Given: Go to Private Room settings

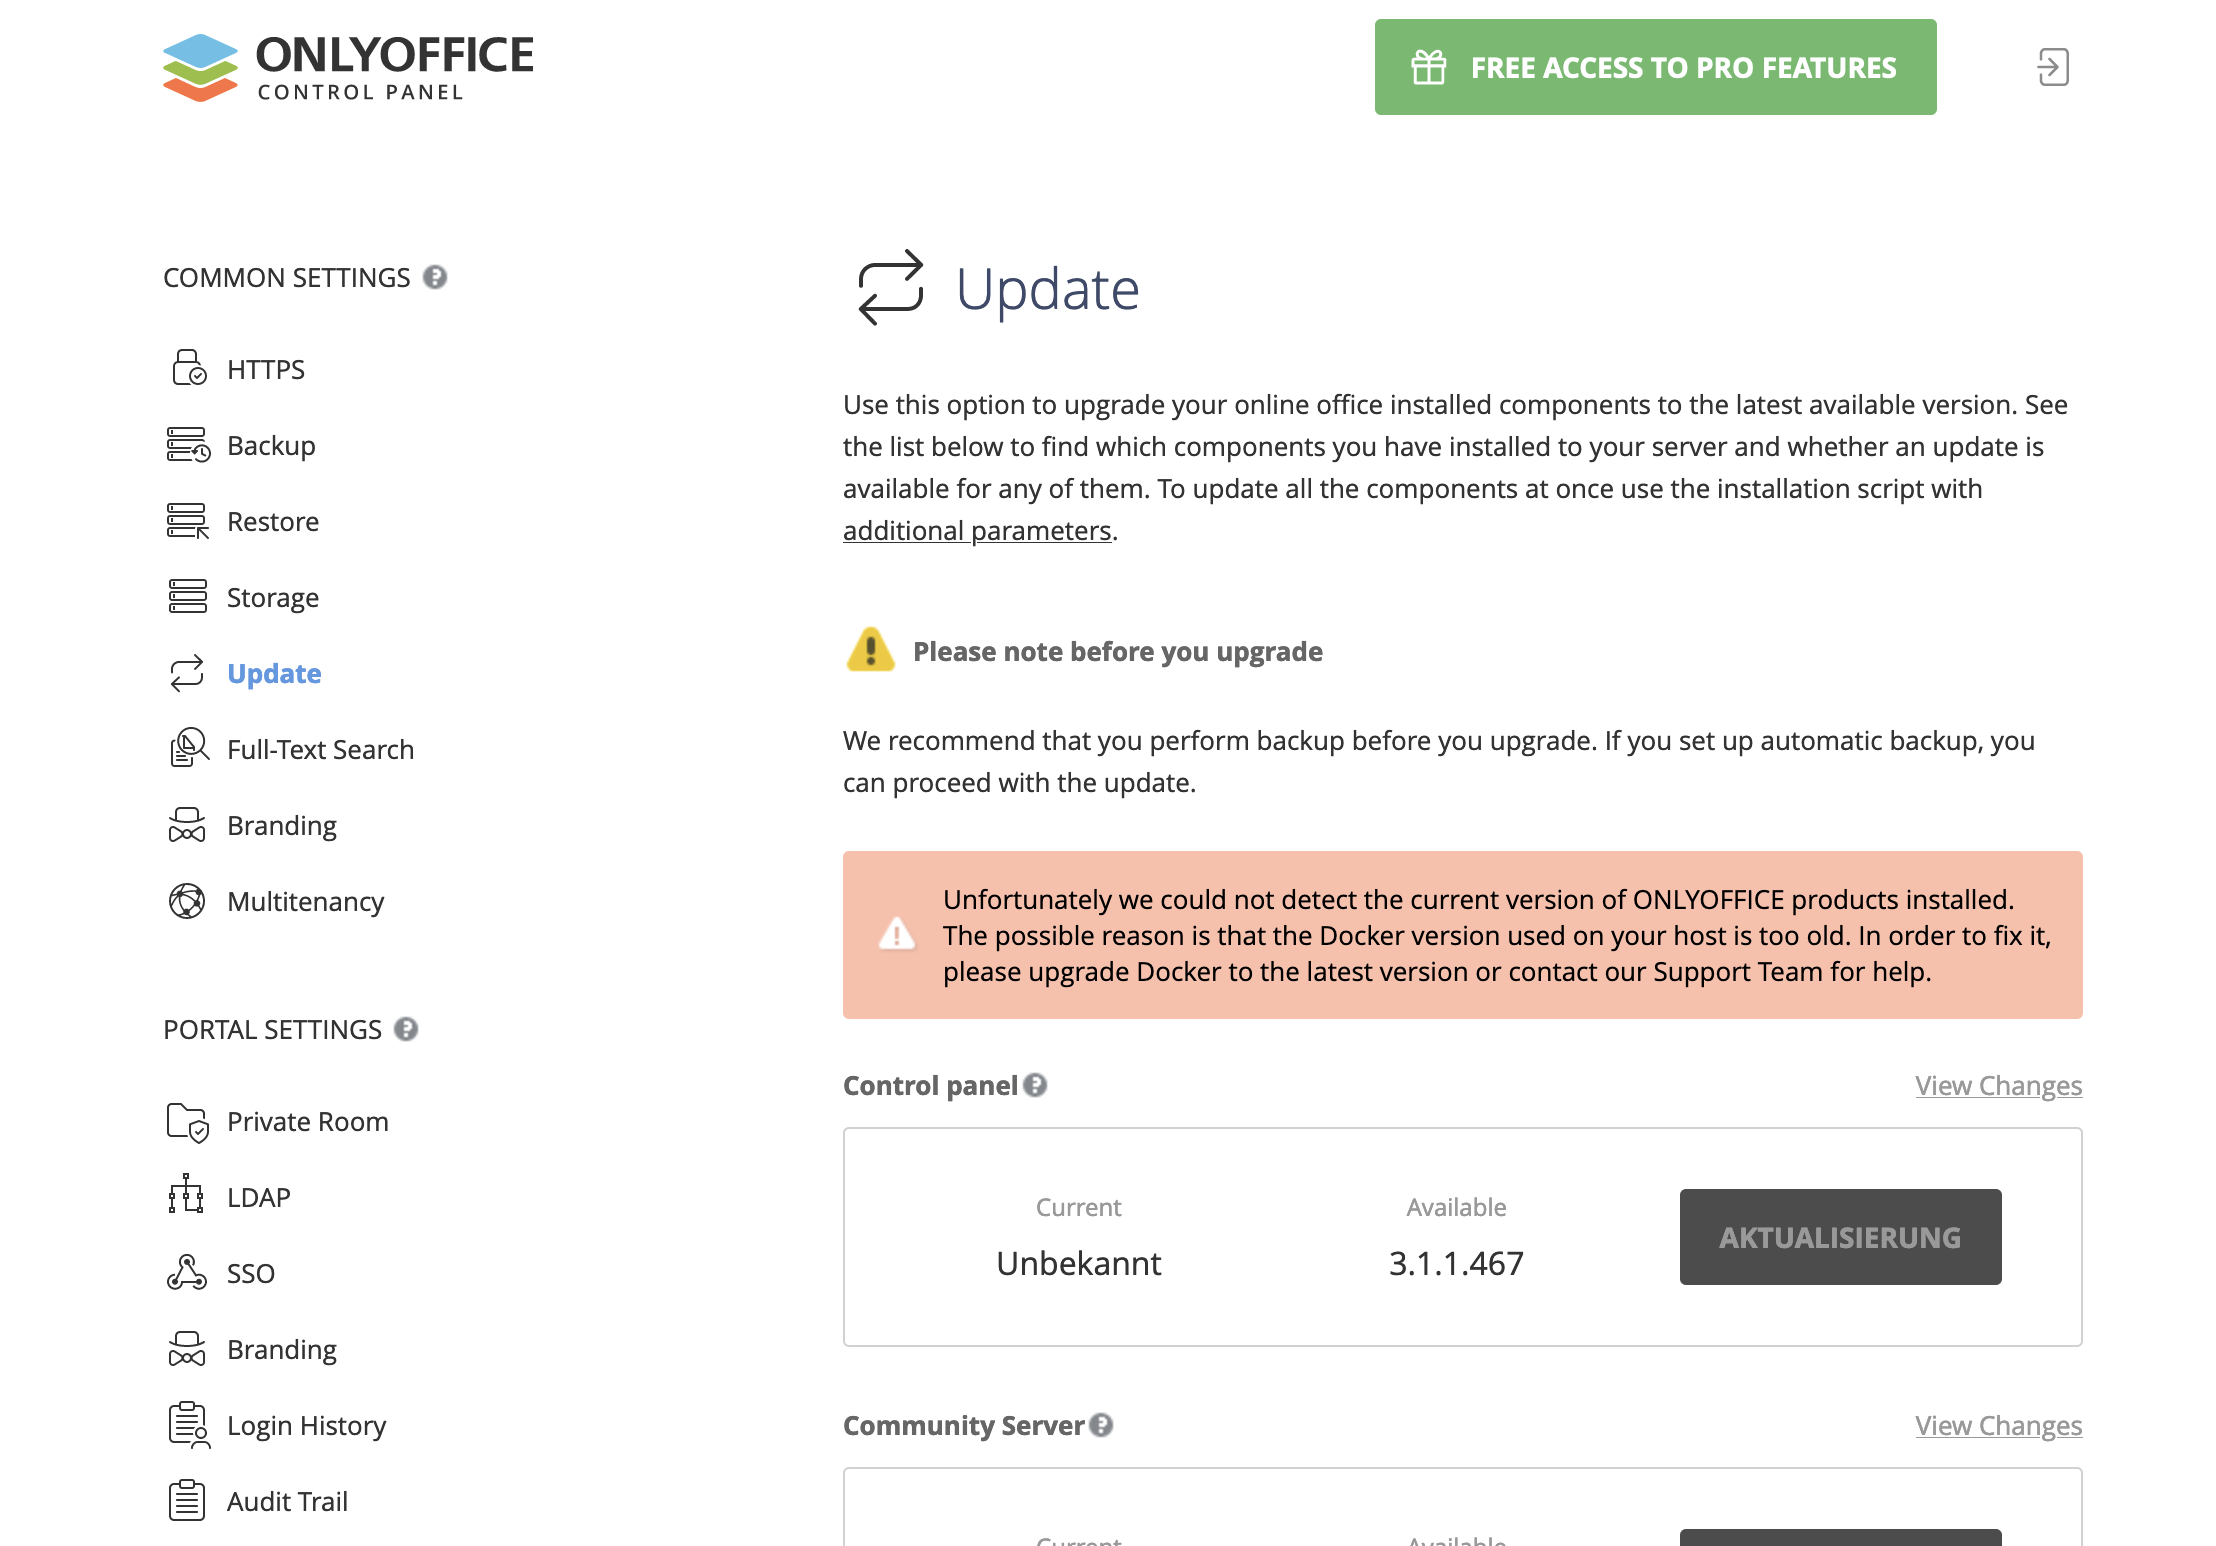Looking at the screenshot, I should click(x=307, y=1121).
